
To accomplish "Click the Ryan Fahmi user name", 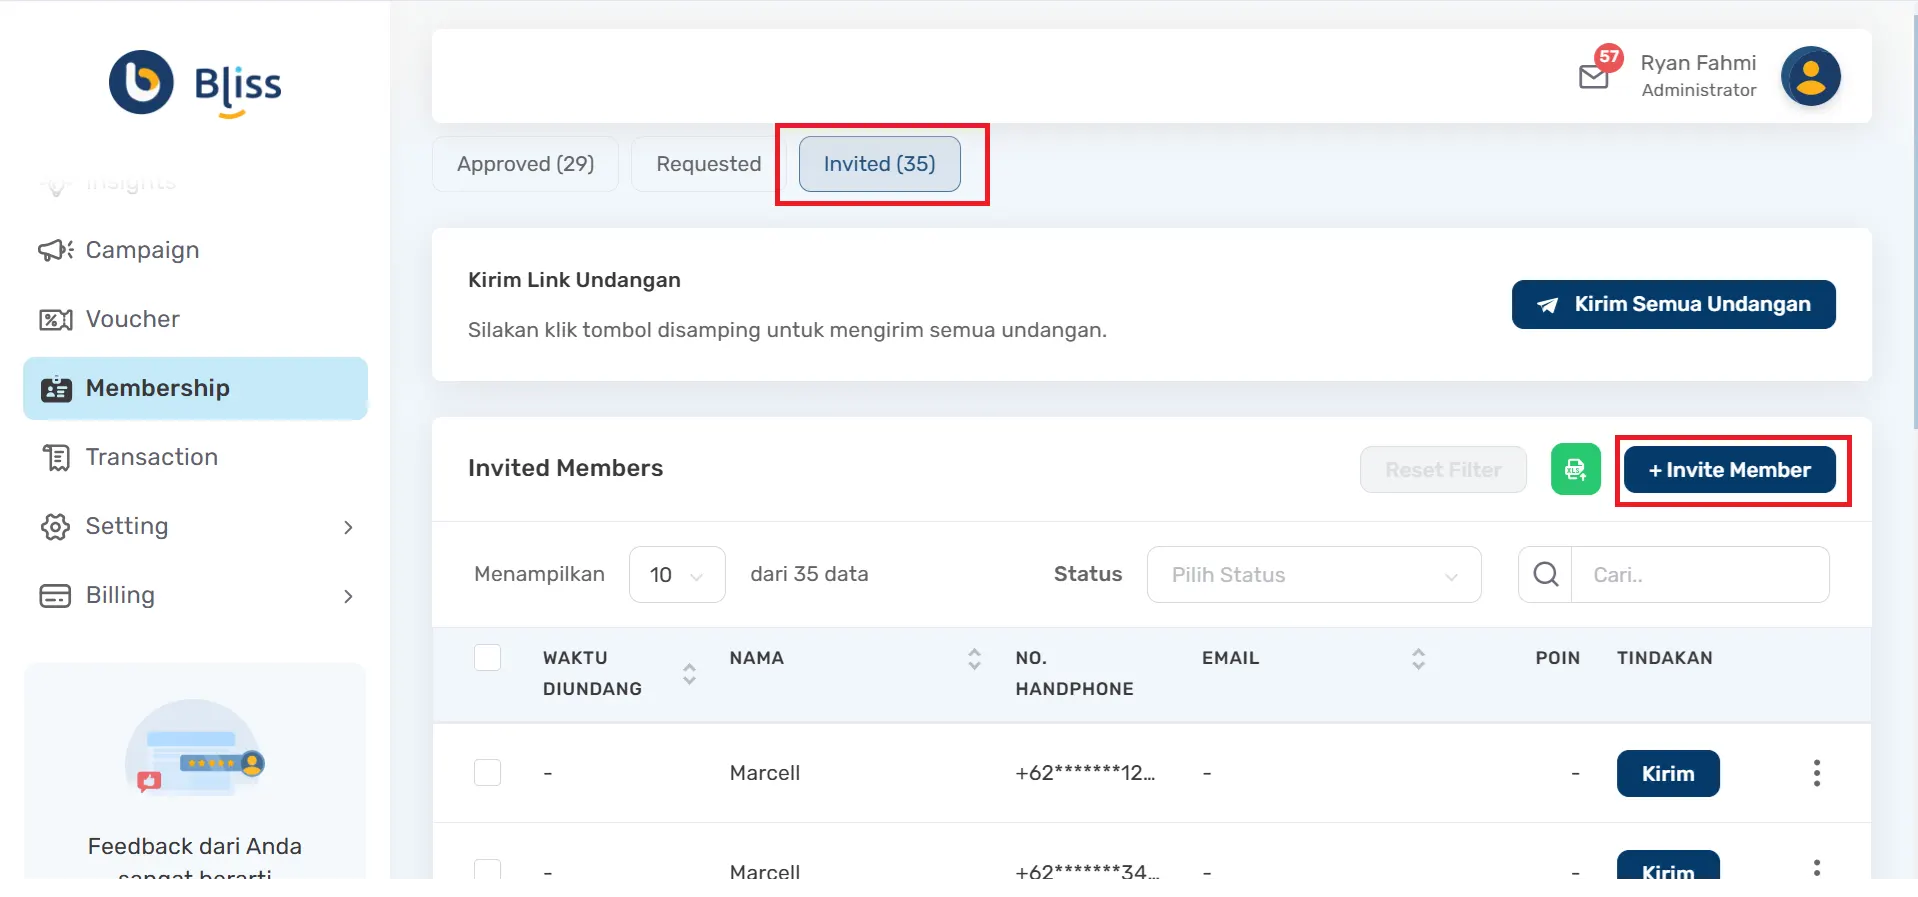I will [x=1698, y=63].
